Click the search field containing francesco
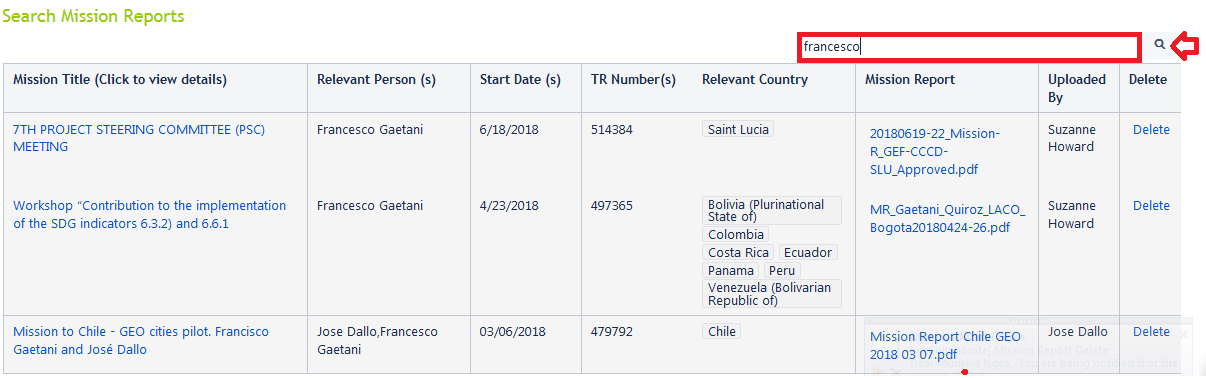The image size is (1206, 378). 969,46
